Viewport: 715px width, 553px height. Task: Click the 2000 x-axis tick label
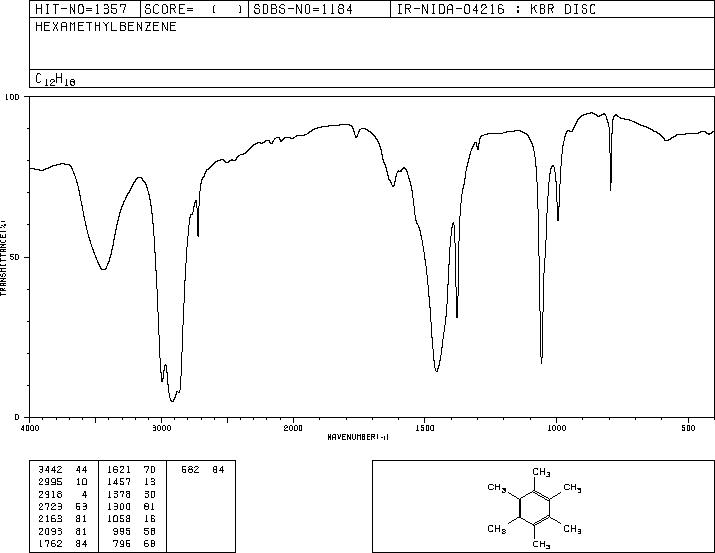[x=293, y=428]
